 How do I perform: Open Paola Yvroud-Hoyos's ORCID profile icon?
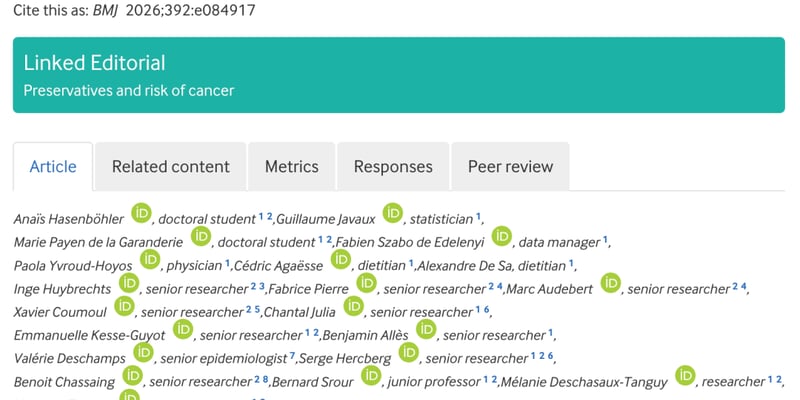150,260
